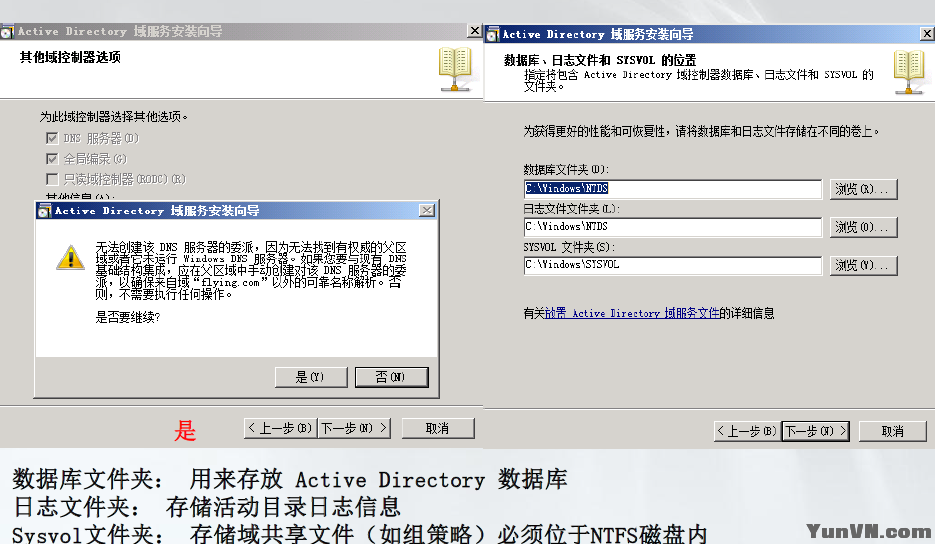Click the book icon in the left wizard header
935x544 pixels.
[456, 69]
